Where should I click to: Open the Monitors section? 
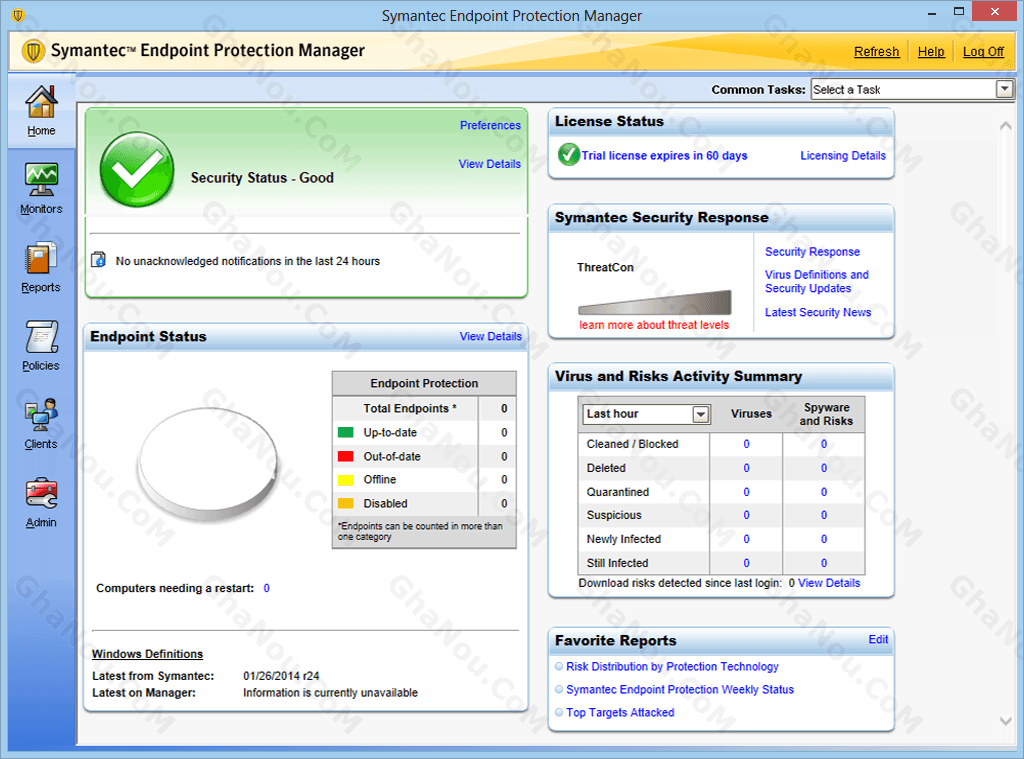[41, 189]
